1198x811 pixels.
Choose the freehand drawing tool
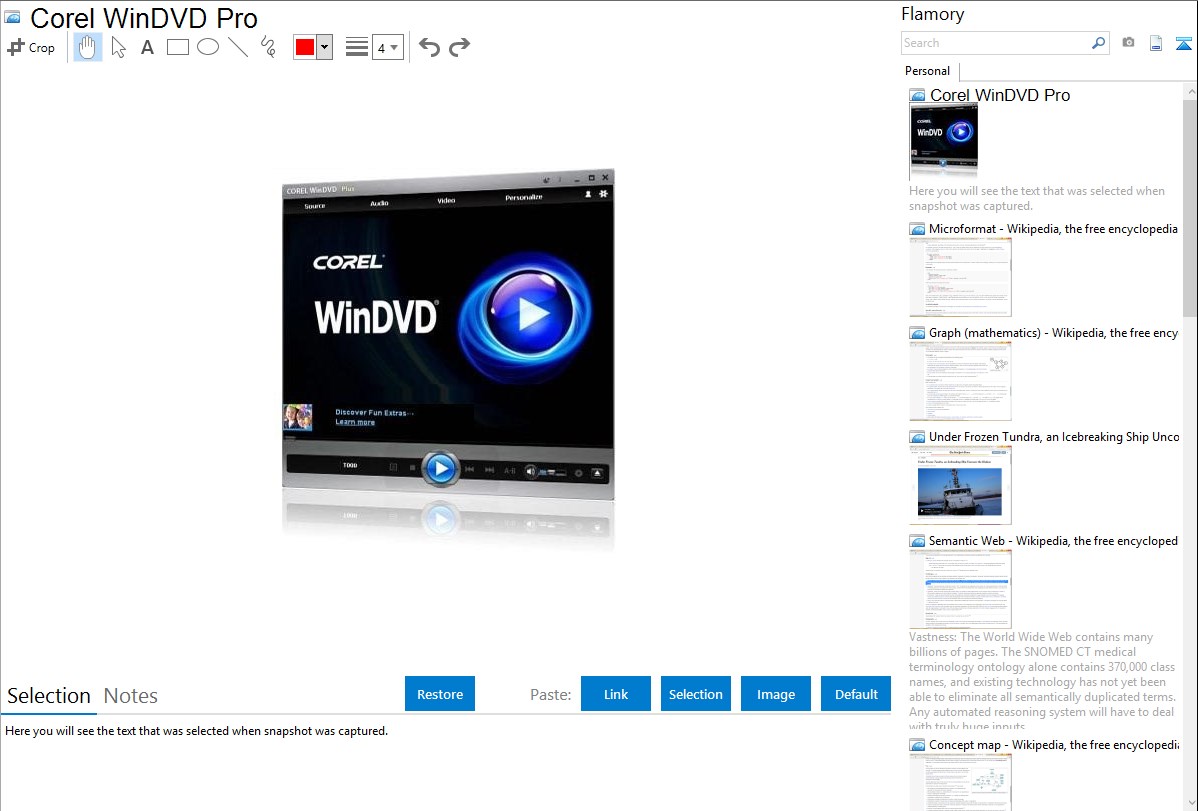pos(268,47)
